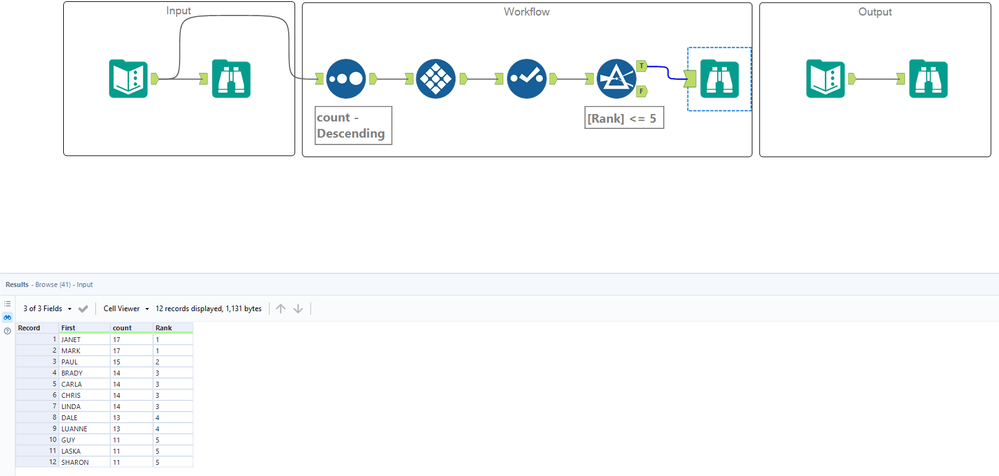The image size is (999, 476).
Task: Select the PAUL cell
Action: (84, 362)
